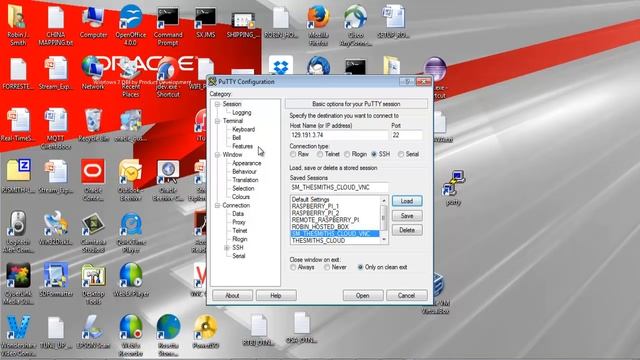Select ROBIN_HOSTED_BOX saved session

[x=320, y=227]
